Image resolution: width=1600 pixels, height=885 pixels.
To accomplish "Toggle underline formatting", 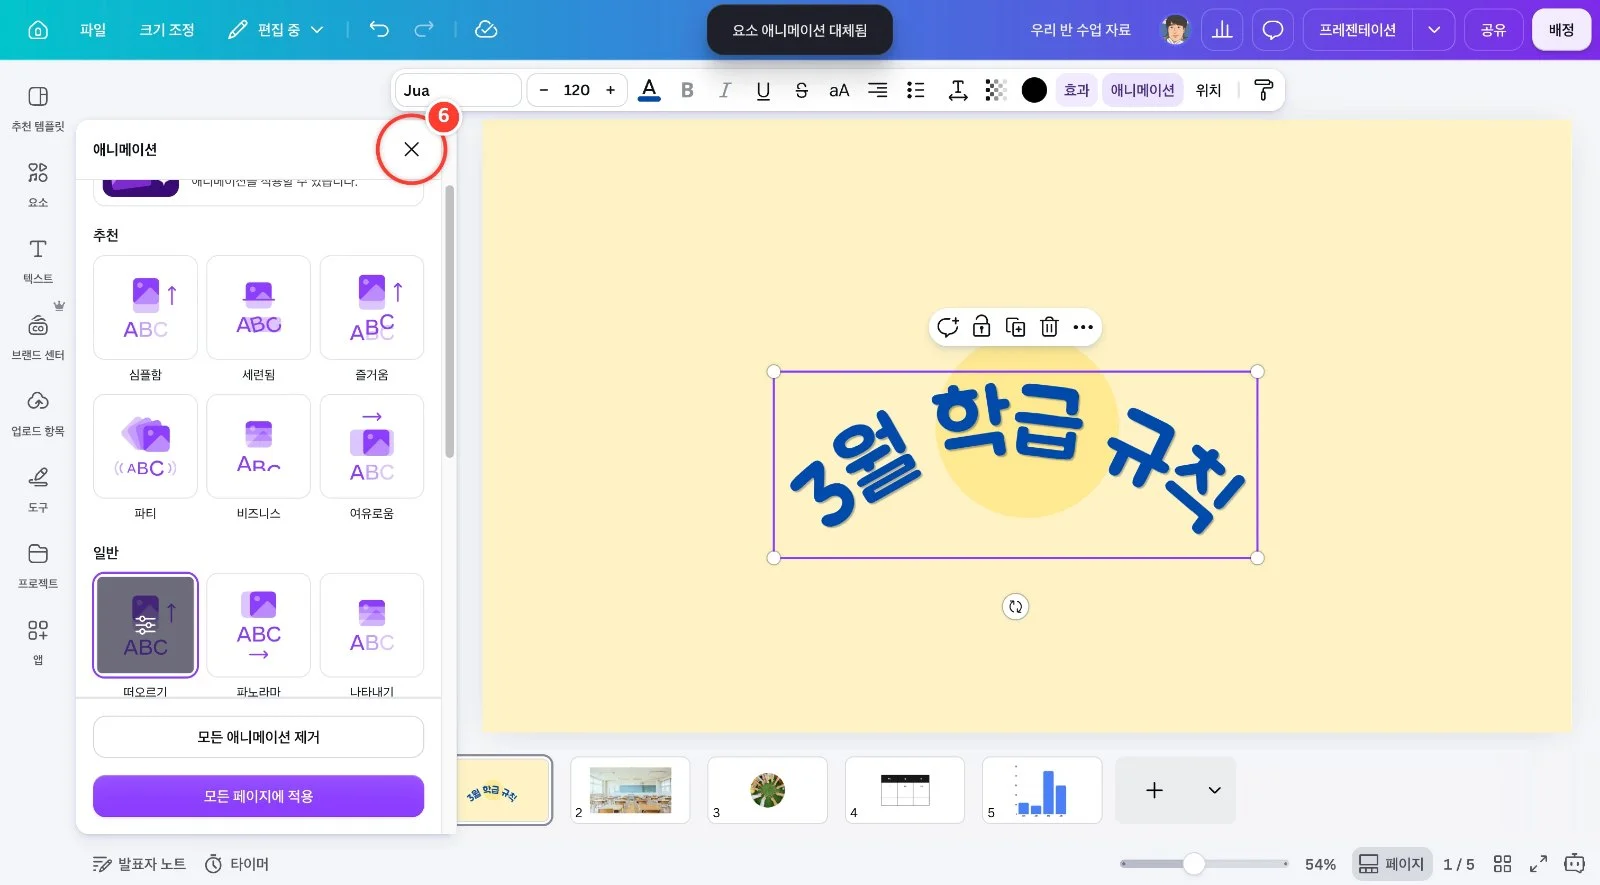I will pos(763,90).
